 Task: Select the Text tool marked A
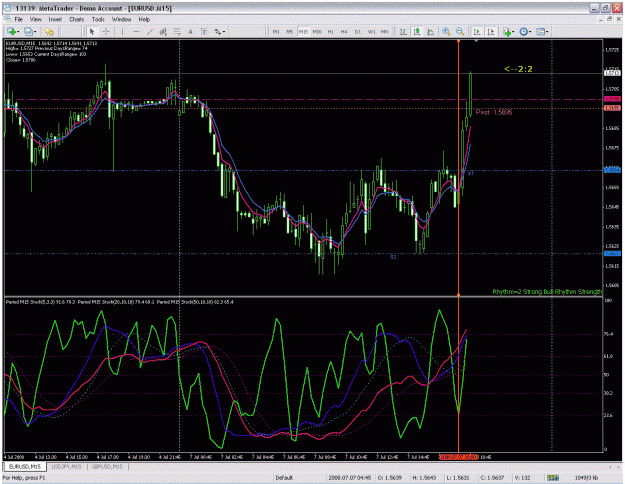(190, 31)
